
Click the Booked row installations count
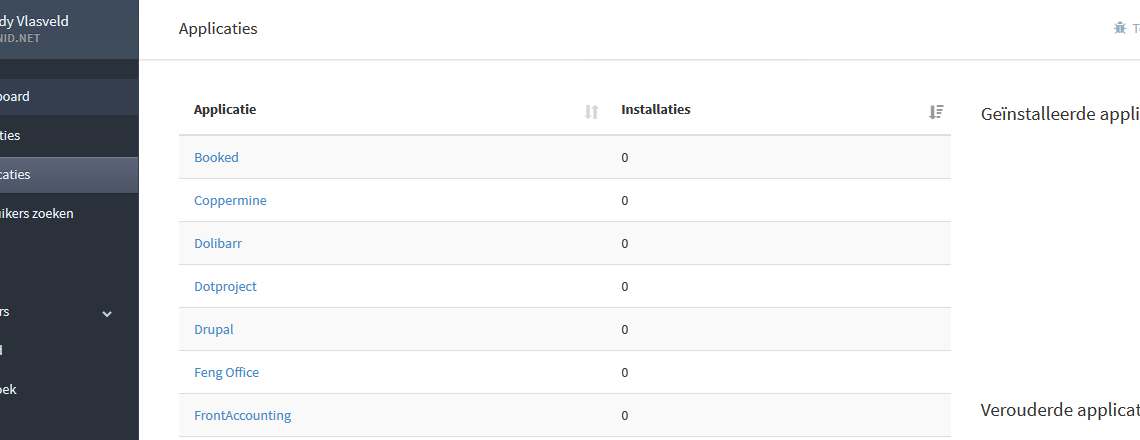(x=625, y=158)
